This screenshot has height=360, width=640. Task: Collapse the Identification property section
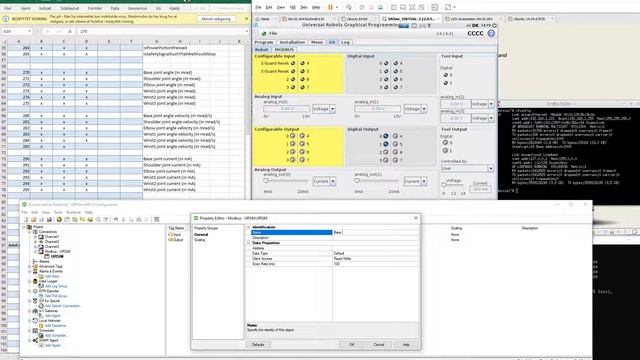tap(248, 227)
